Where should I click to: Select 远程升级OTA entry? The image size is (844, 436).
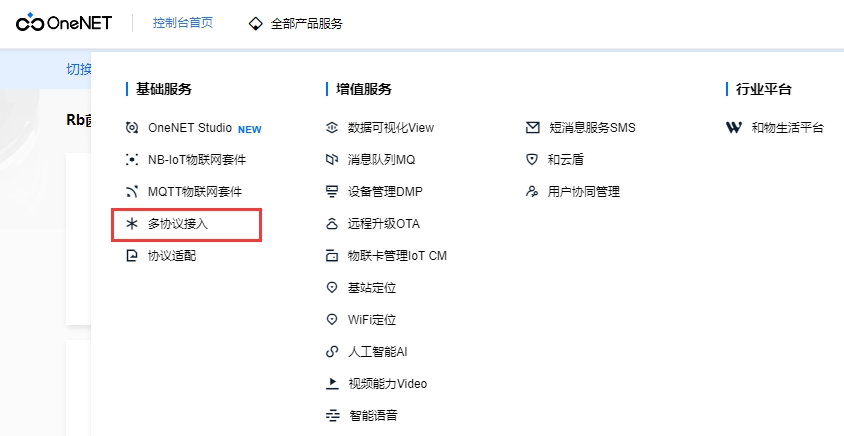(x=384, y=224)
